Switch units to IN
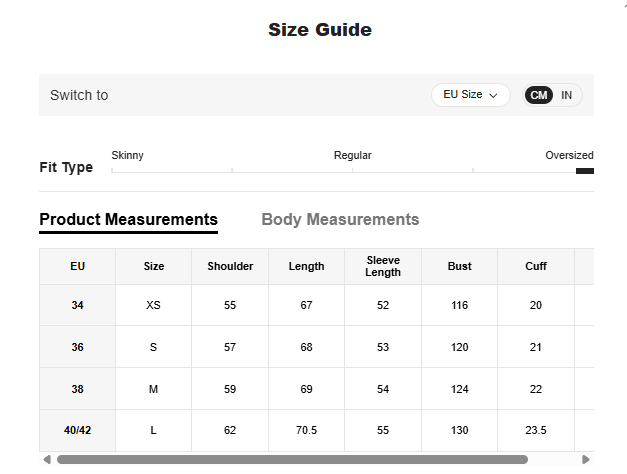This screenshot has height=474, width=627. tap(566, 95)
